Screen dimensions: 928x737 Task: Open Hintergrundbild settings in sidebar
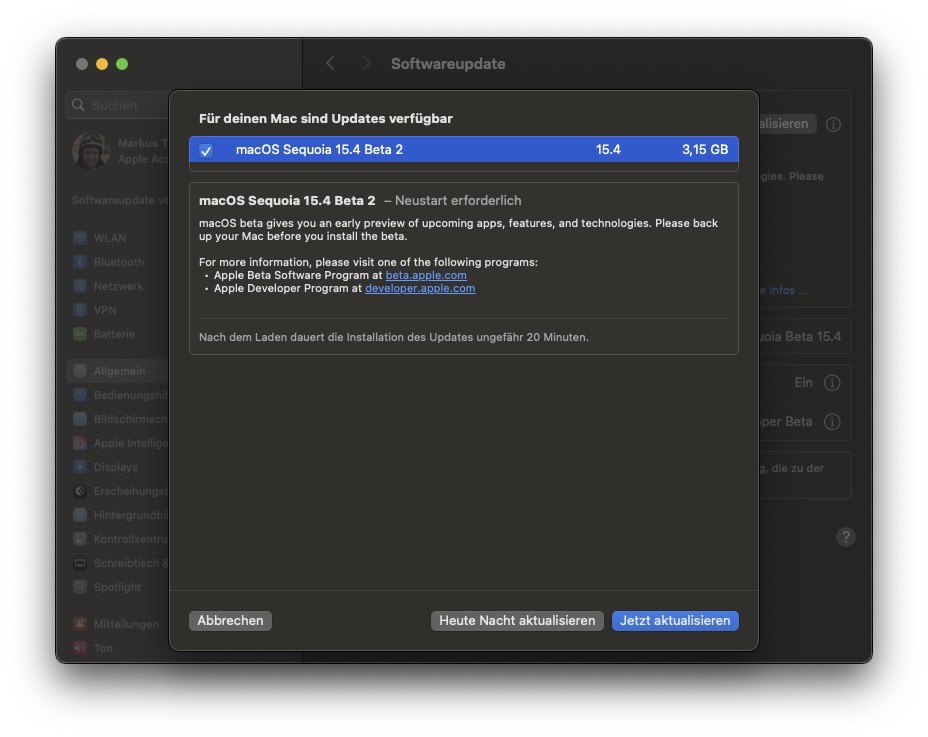click(118, 515)
